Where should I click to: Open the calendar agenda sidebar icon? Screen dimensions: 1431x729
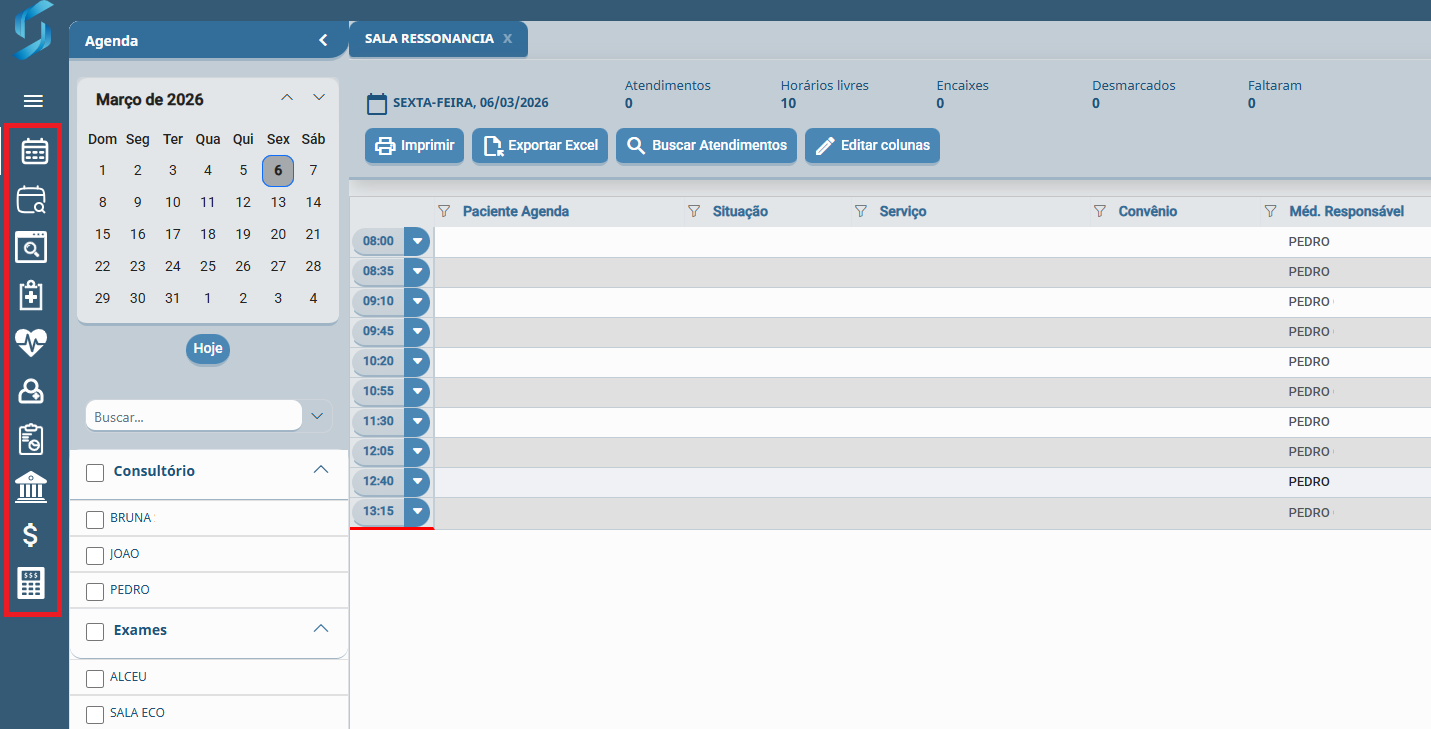point(34,152)
